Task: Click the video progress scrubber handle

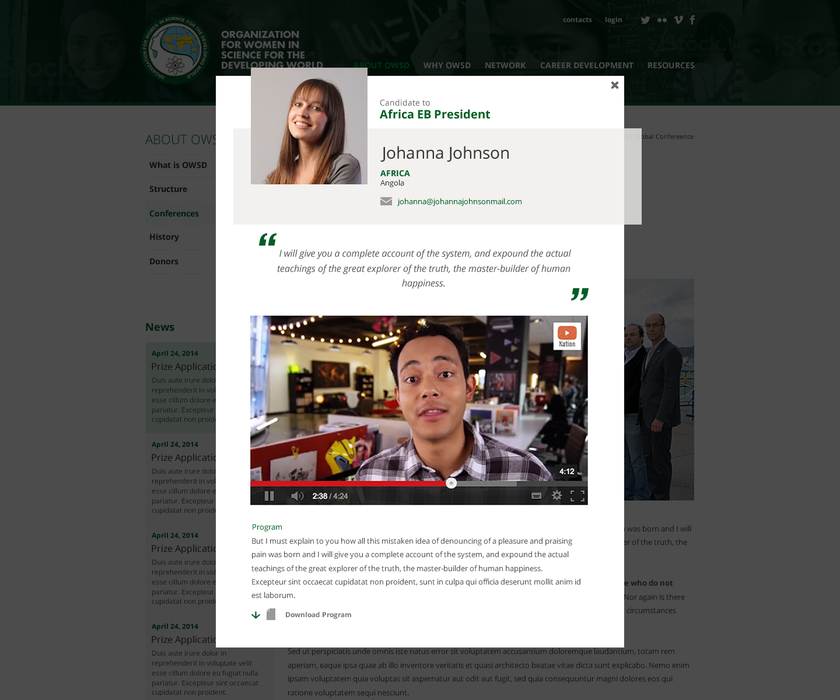Action: (x=451, y=483)
